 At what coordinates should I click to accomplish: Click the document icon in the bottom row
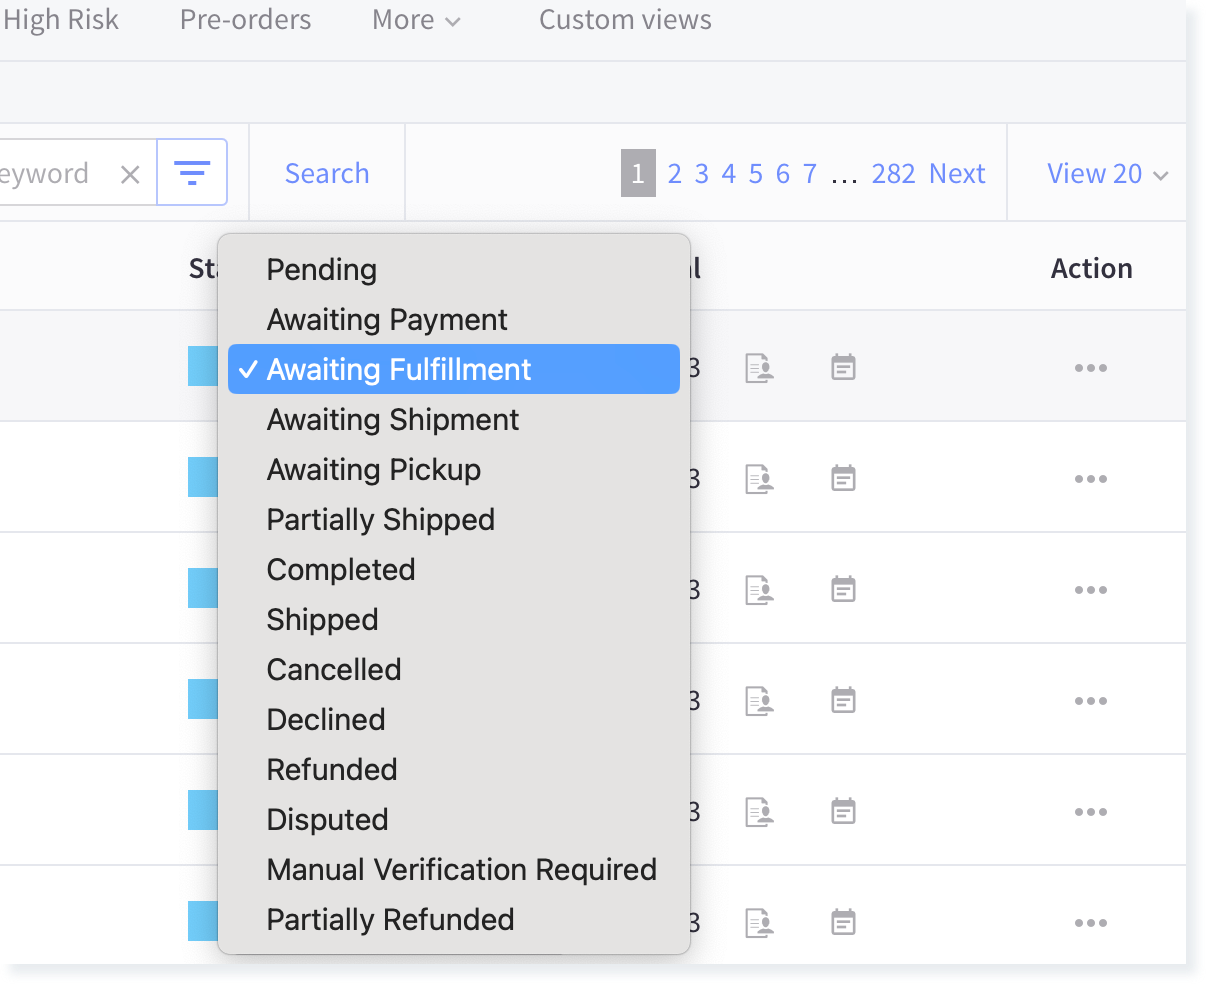[759, 920]
